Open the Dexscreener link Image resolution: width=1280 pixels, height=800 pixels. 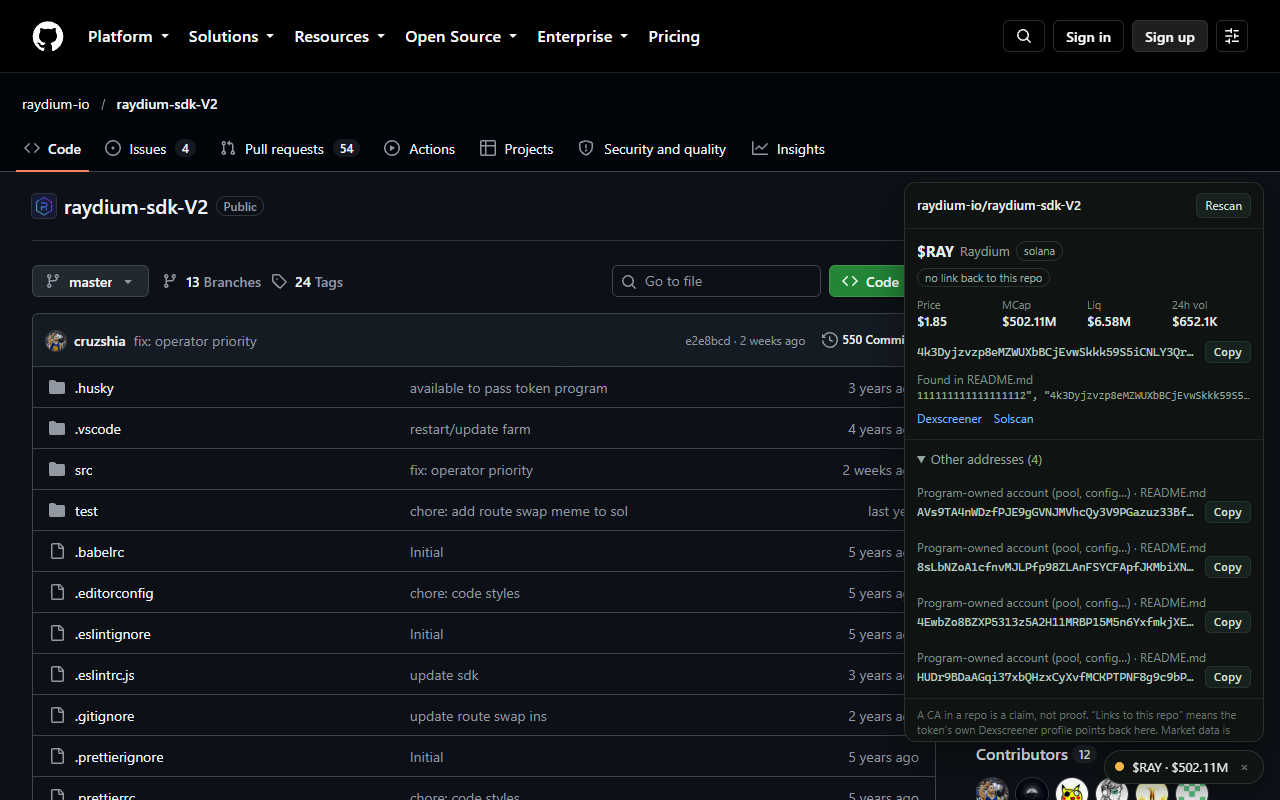pyautogui.click(x=949, y=419)
